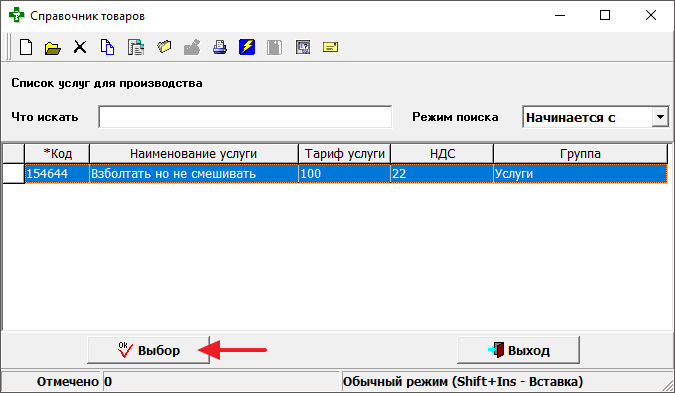Click the blue lightning bolt icon
The image size is (675, 393).
click(247, 47)
